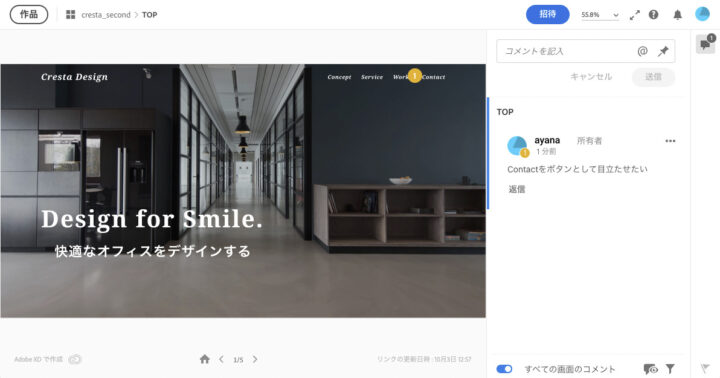Image resolution: width=720 pixels, height=378 pixels.
Task: Open the three-dot menu on ayana's comment
Action: (x=670, y=141)
